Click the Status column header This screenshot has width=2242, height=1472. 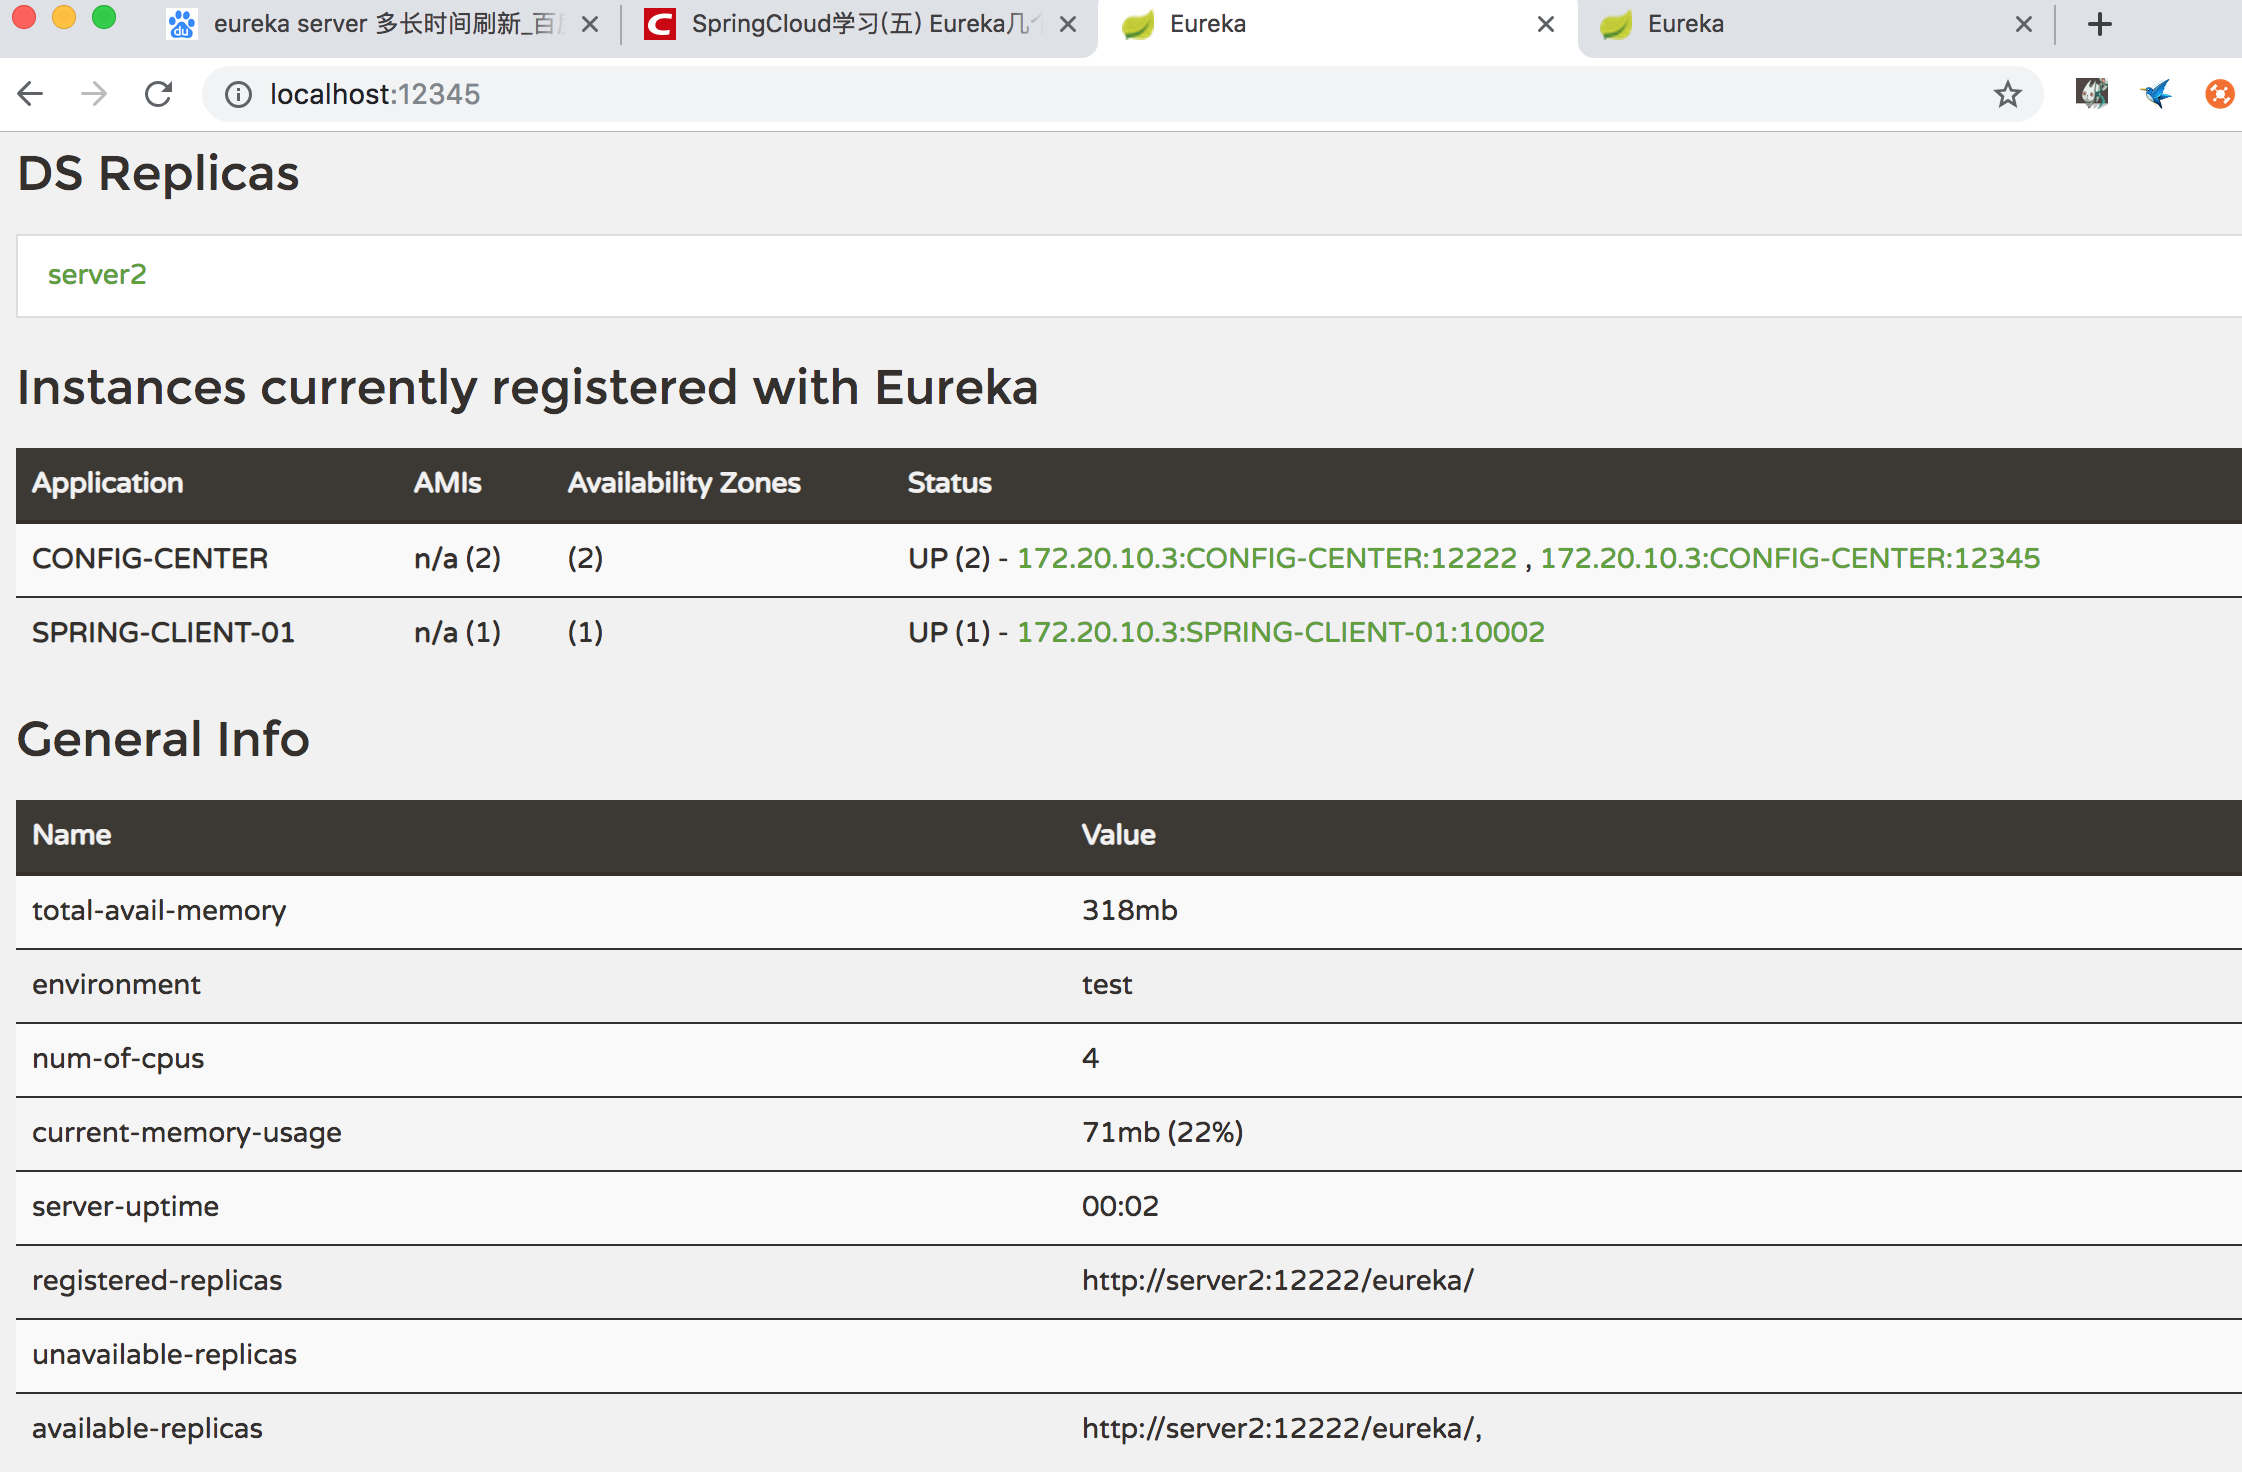[949, 483]
